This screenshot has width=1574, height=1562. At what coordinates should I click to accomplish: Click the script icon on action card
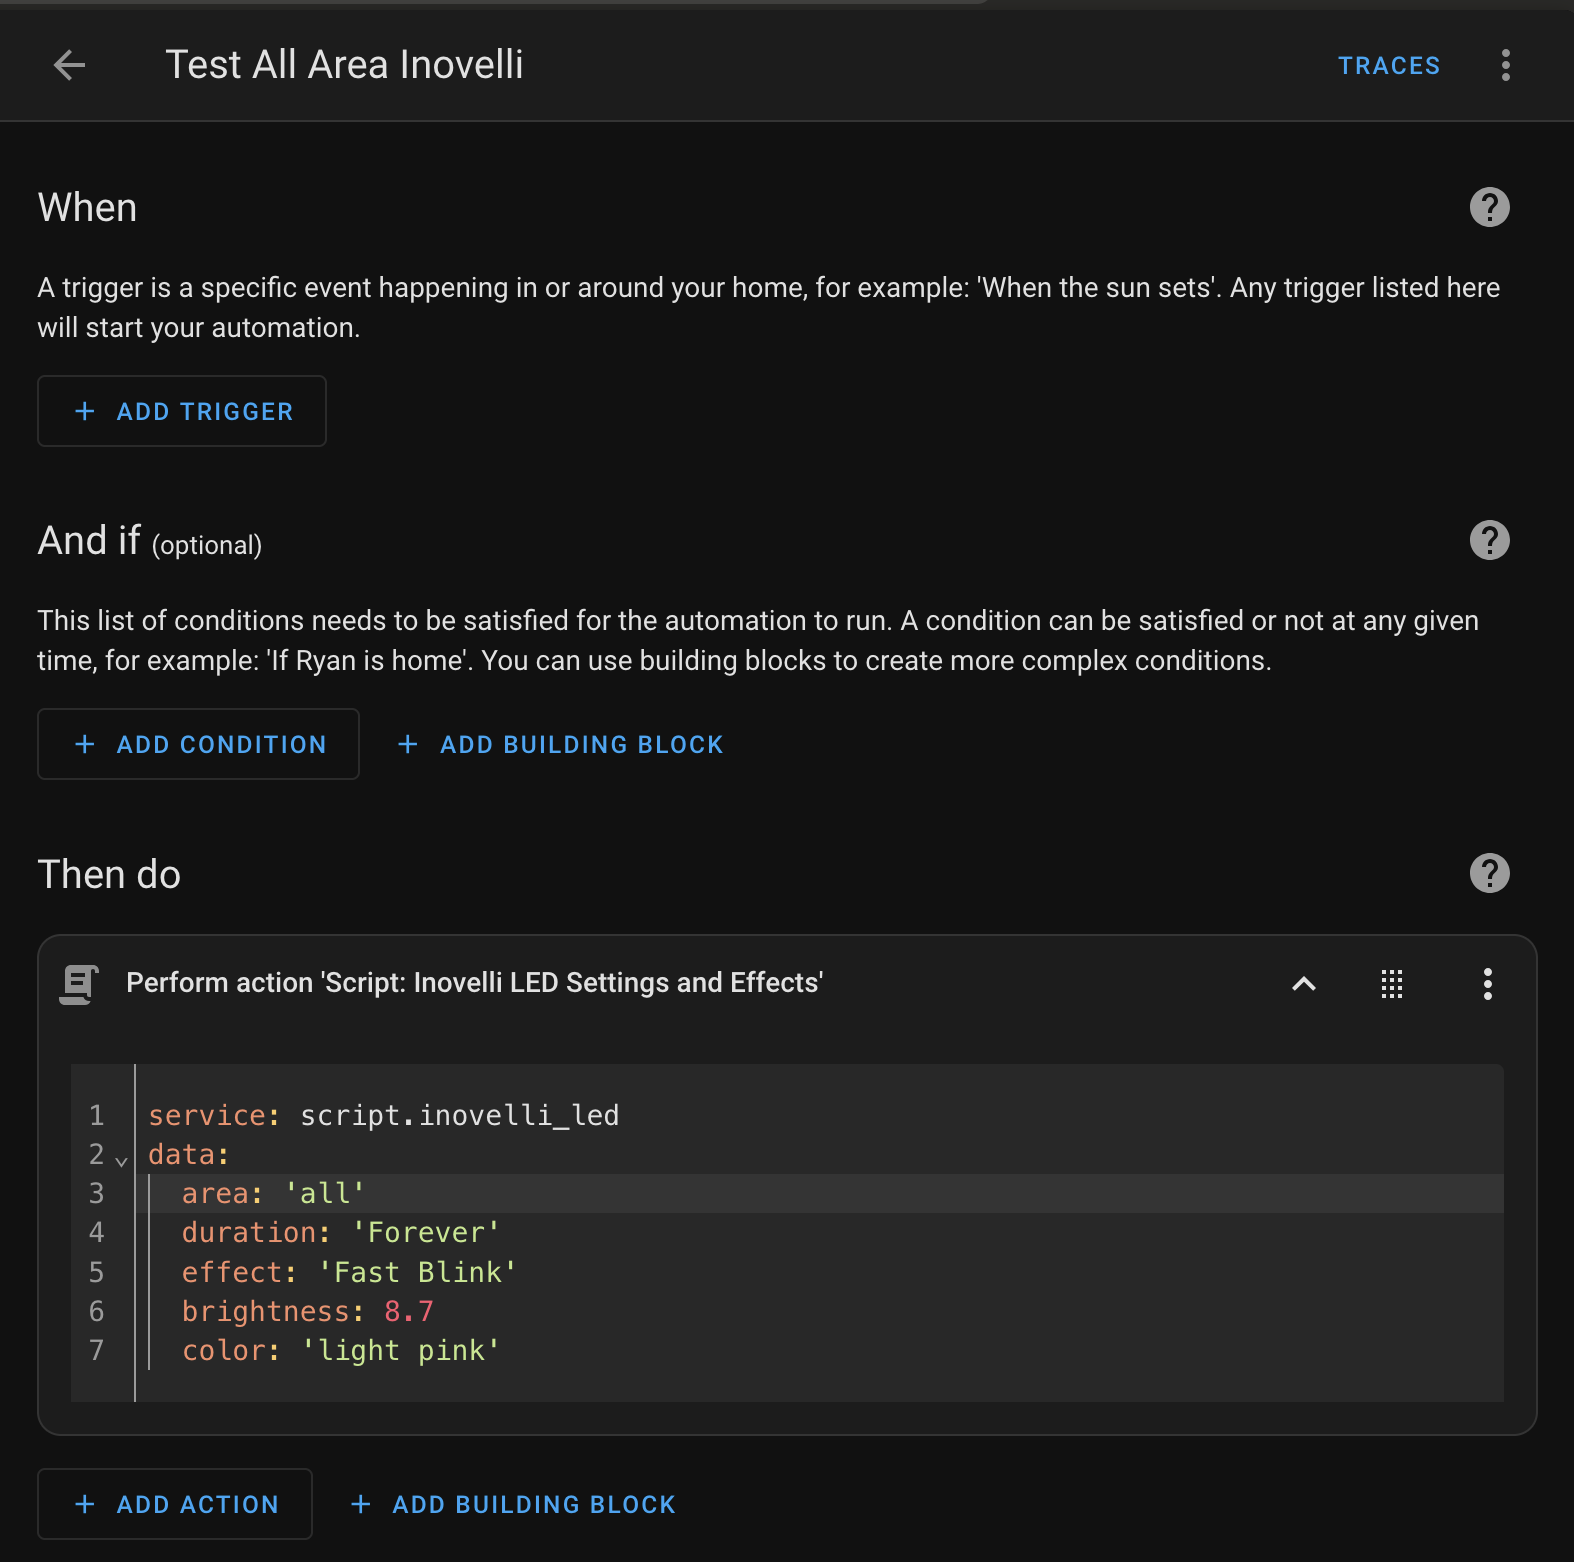click(80, 984)
